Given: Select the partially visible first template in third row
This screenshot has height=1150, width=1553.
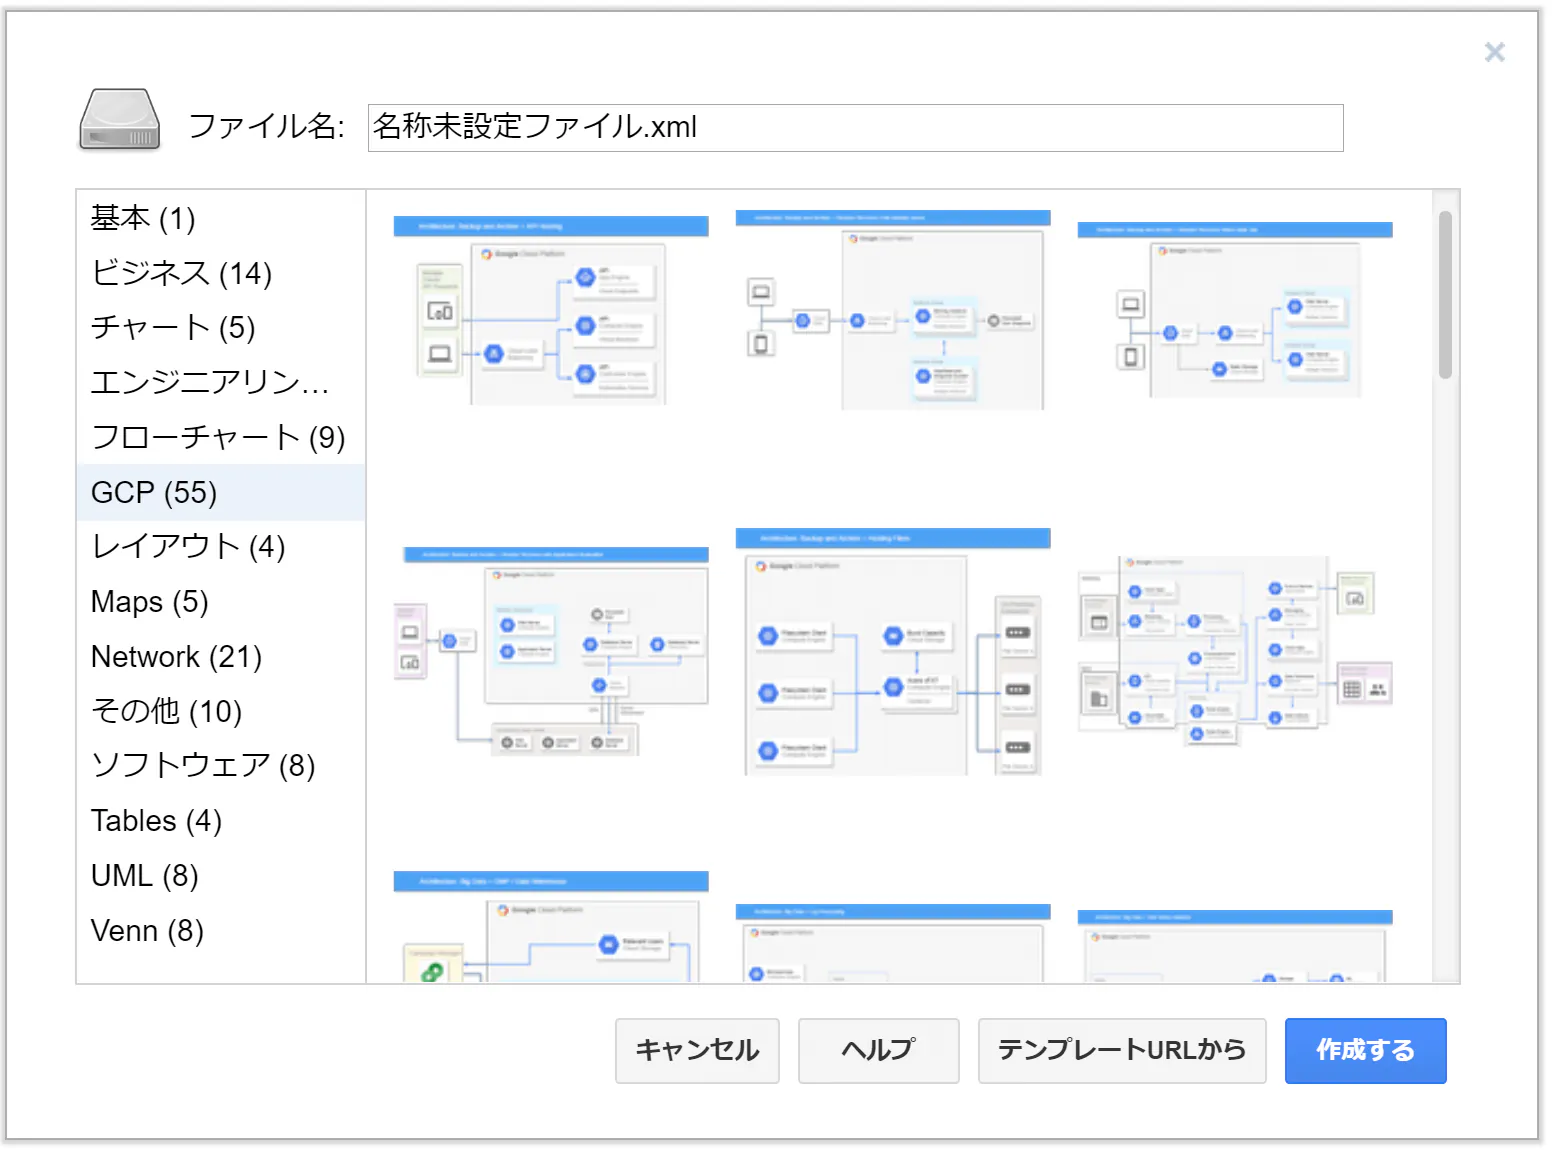Looking at the screenshot, I should (x=551, y=927).
